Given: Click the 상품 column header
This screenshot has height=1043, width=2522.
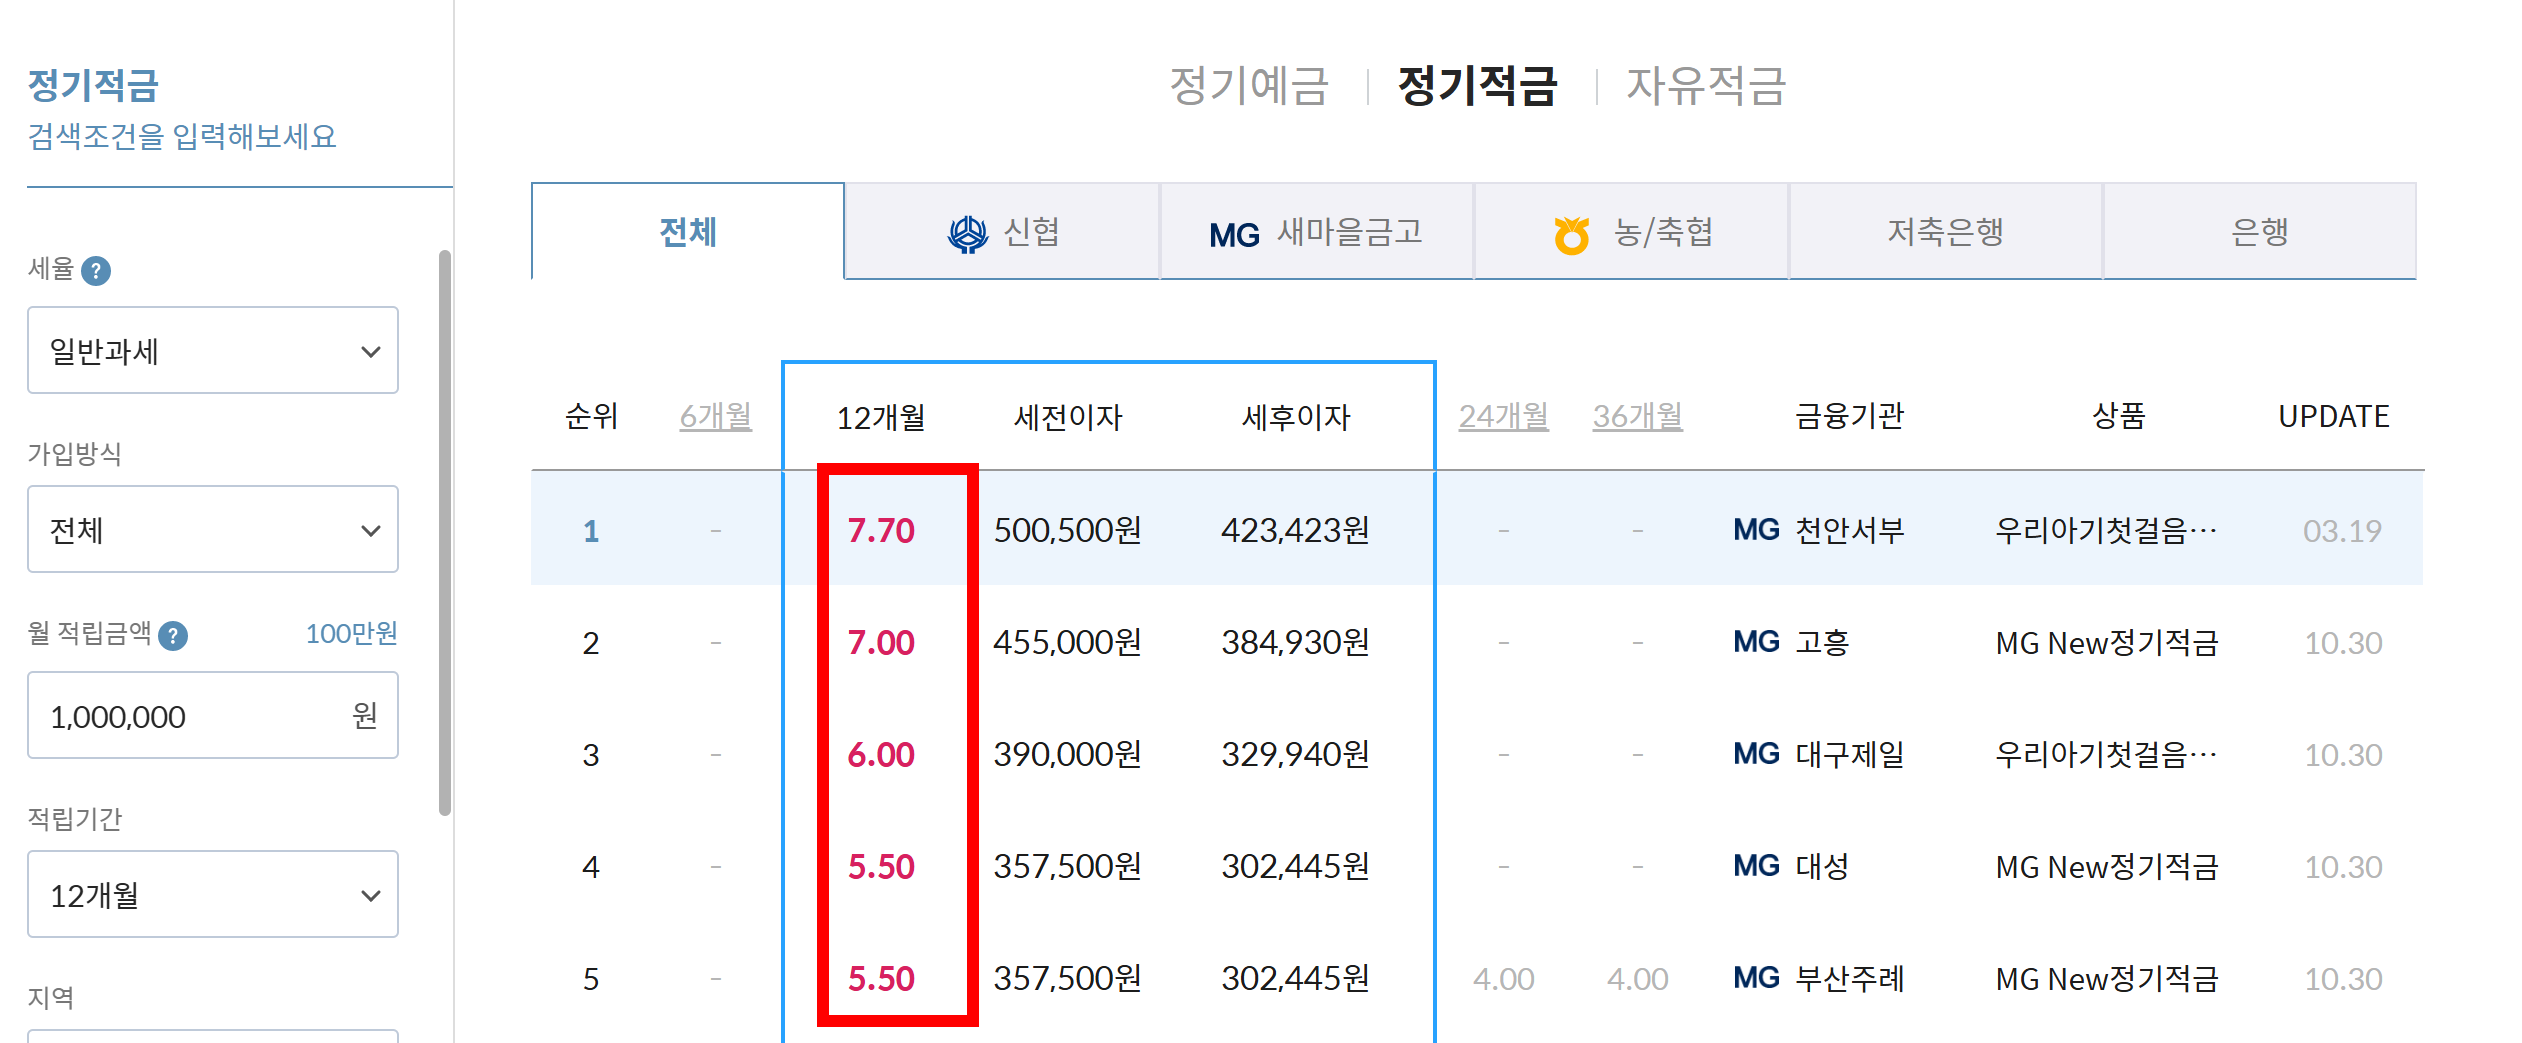Looking at the screenshot, I should pyautogui.click(x=2119, y=416).
